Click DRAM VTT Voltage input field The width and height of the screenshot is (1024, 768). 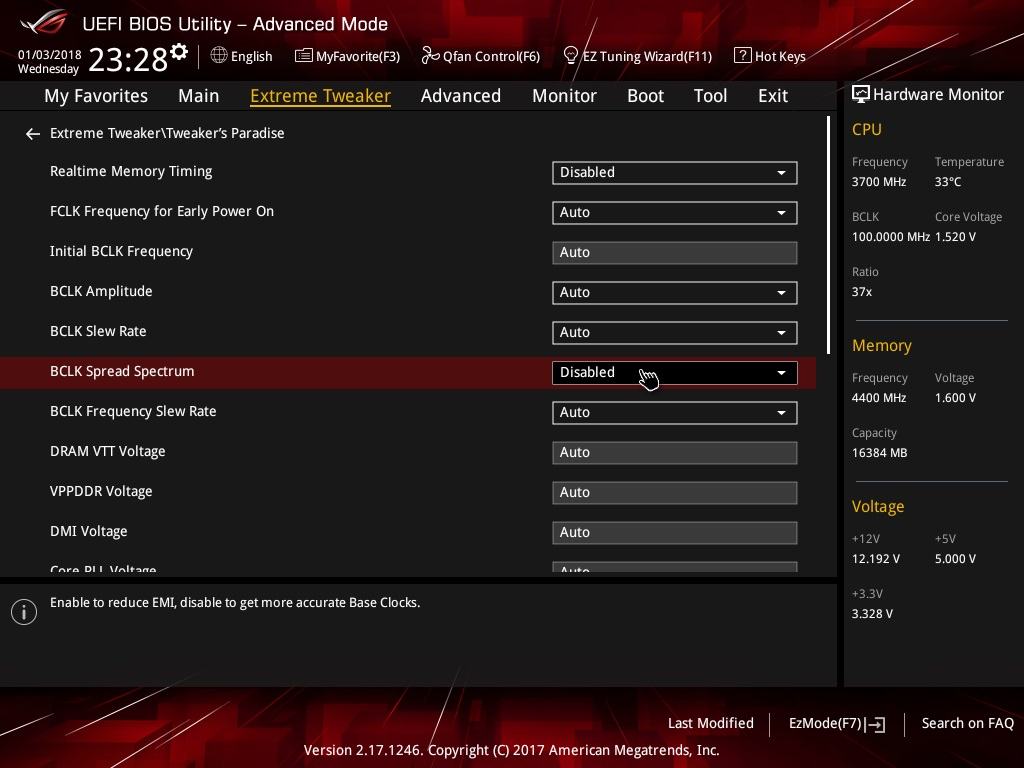coord(675,453)
